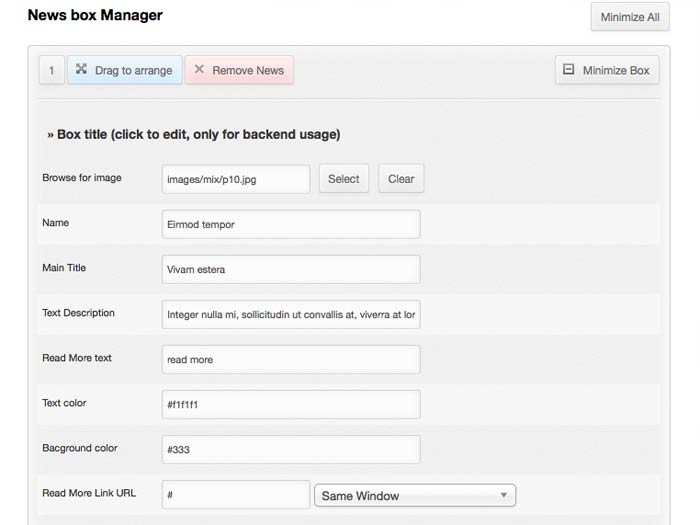Click the dropdown arrow for link target
Image resolution: width=700 pixels, height=525 pixels.
pos(503,495)
